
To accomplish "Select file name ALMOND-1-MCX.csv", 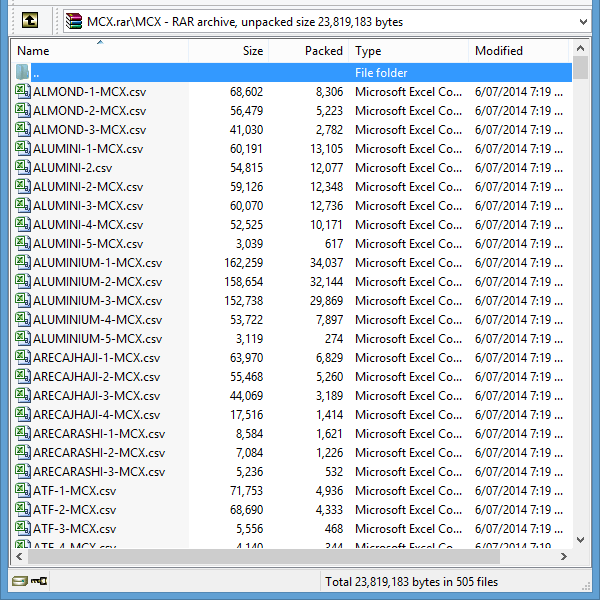I will click(90, 92).
